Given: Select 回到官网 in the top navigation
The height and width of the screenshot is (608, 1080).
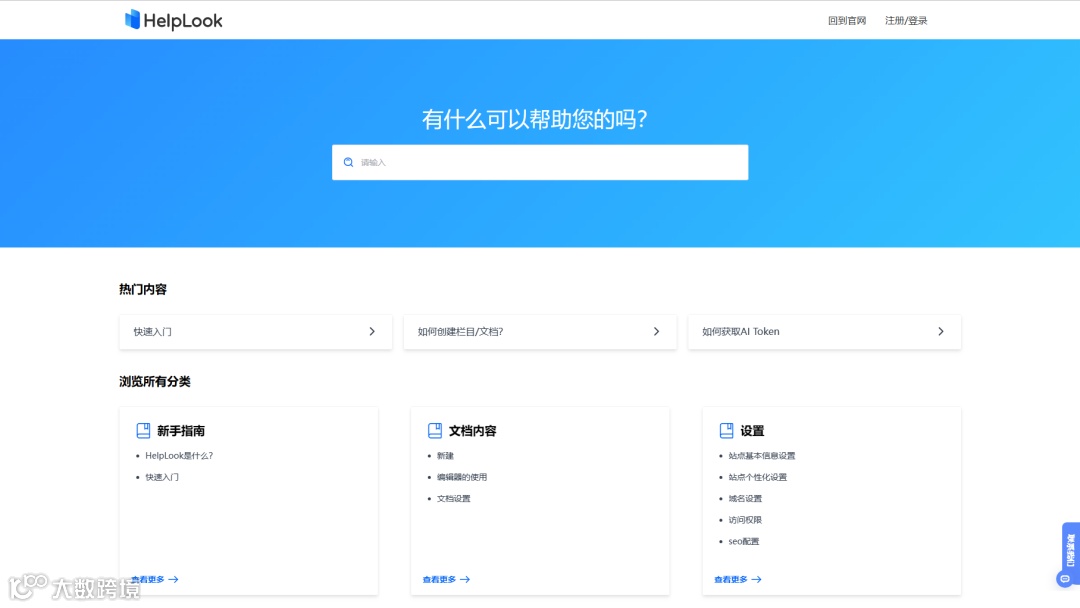Looking at the screenshot, I should click(x=847, y=19).
